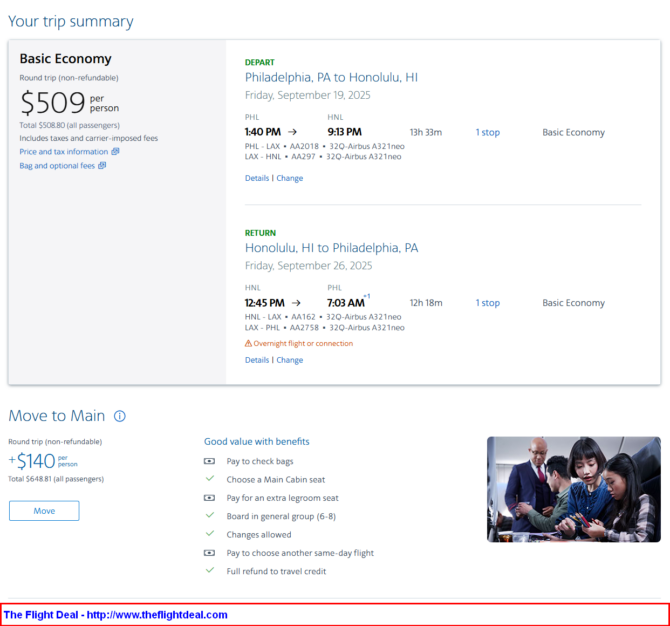Click the 13h 33m duration text
Screen dimensions: 670x626
426,132
